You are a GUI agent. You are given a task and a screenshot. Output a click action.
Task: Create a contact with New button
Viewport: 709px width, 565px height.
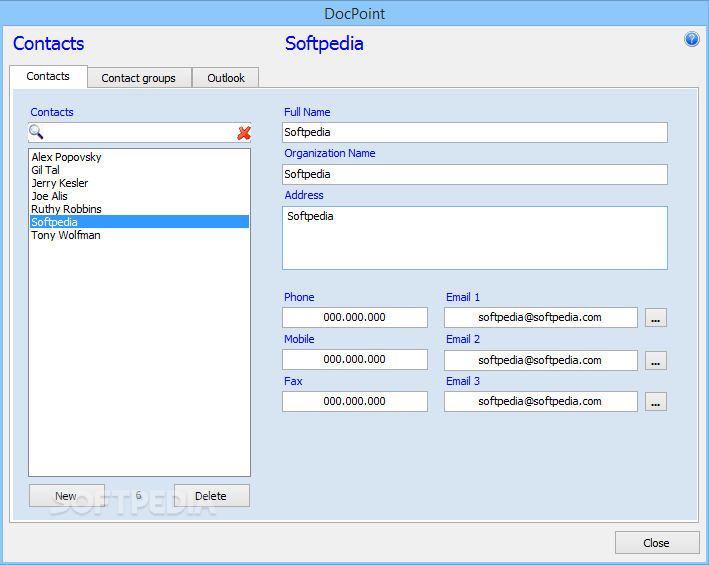pos(66,496)
